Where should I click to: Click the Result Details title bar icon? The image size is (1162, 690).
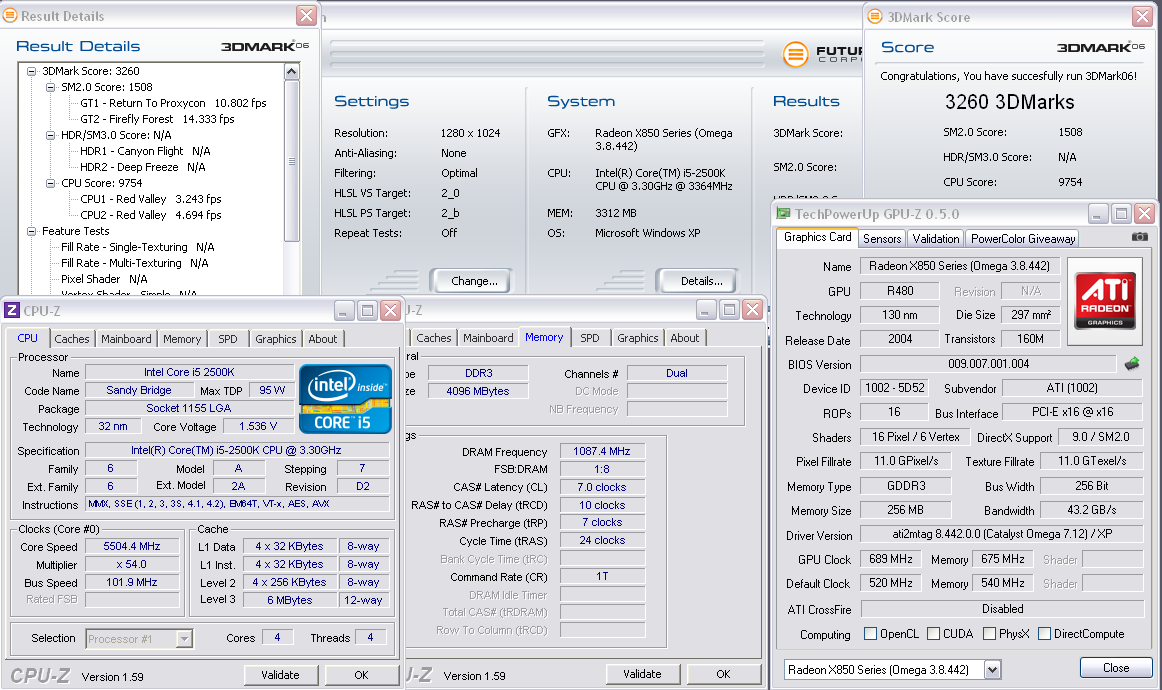[10, 16]
